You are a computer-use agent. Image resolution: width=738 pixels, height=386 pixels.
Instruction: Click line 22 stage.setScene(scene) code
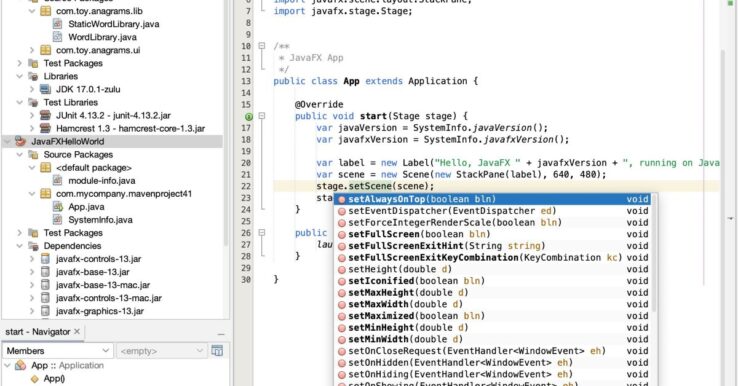(x=375, y=186)
